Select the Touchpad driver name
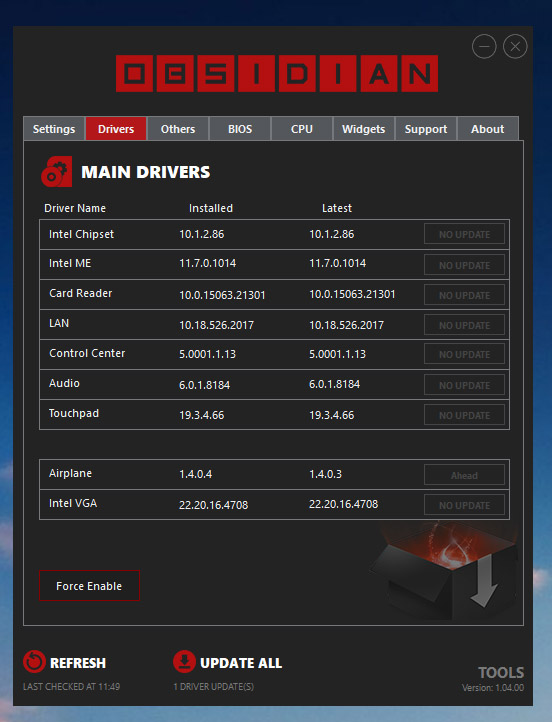The height and width of the screenshot is (722, 552). point(74,413)
